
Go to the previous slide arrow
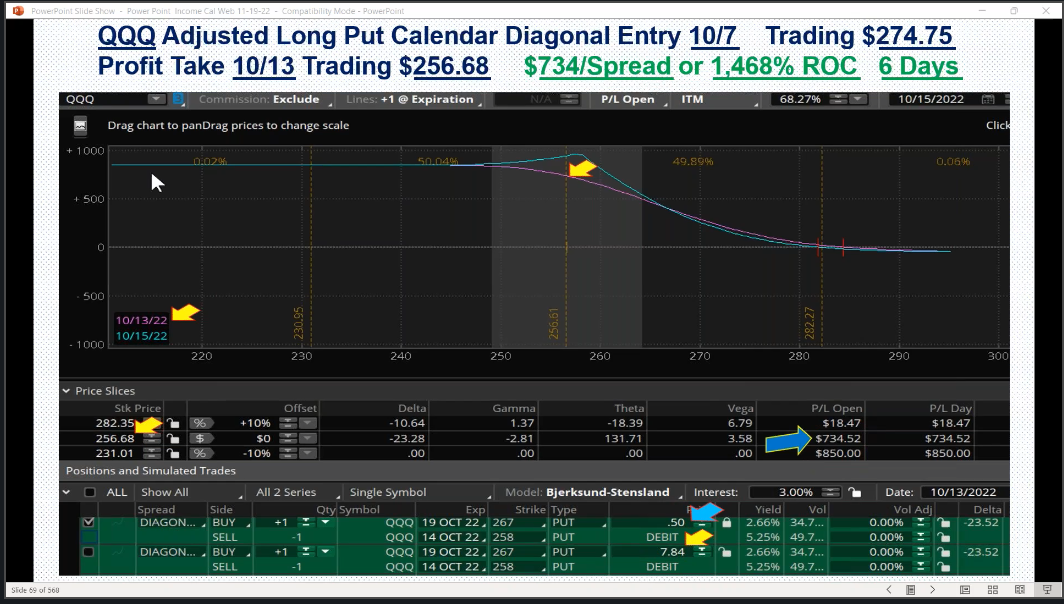pos(889,590)
